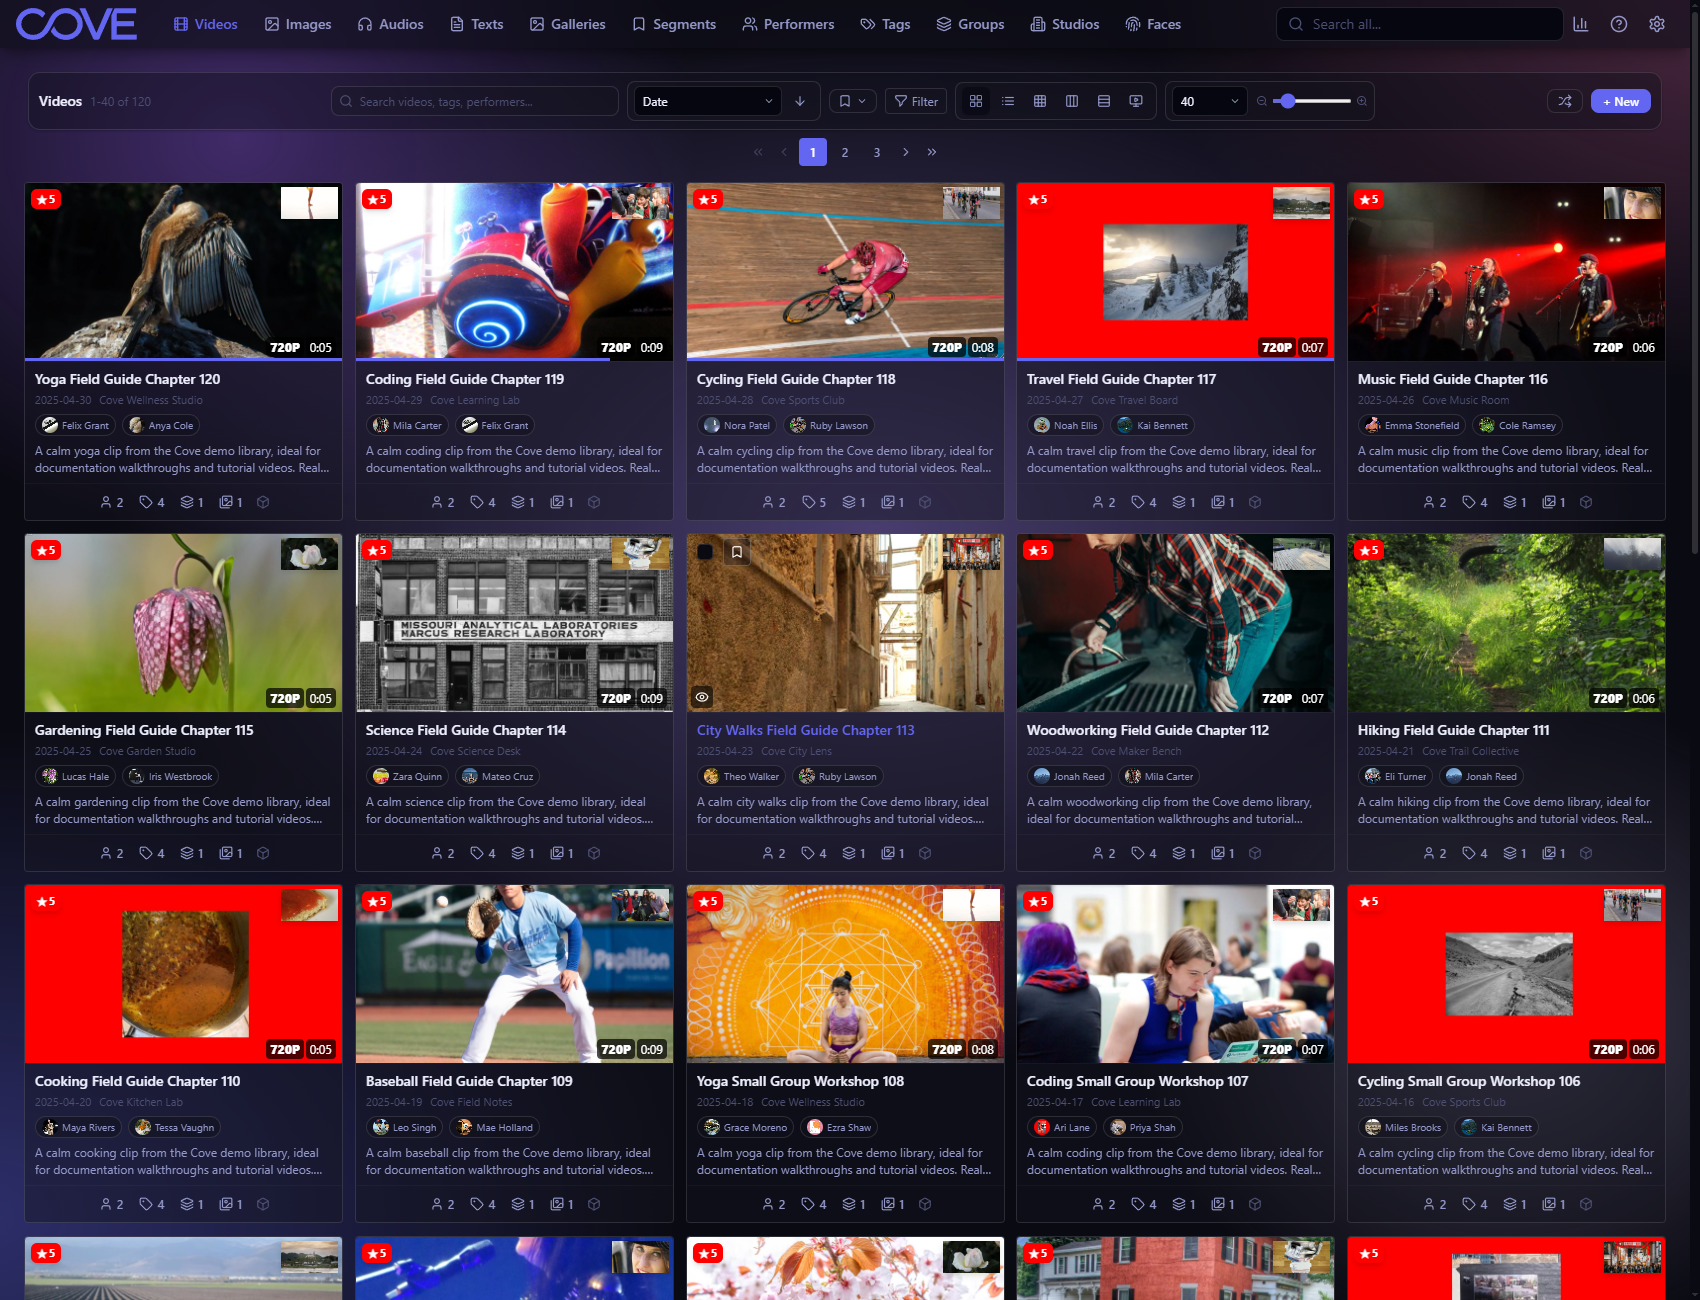This screenshot has height=1300, width=1700.
Task: Toggle the eye icon on City Walks thumbnail
Action: (x=702, y=697)
